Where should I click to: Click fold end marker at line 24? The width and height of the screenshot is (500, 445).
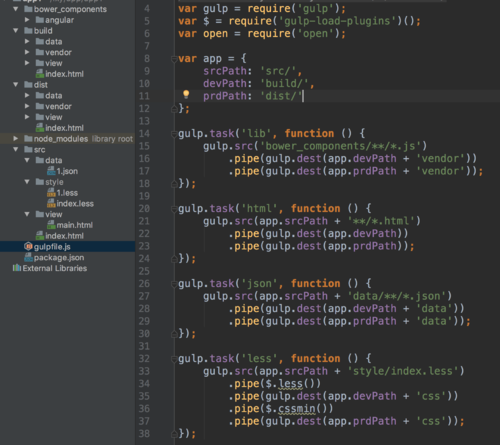(174, 259)
